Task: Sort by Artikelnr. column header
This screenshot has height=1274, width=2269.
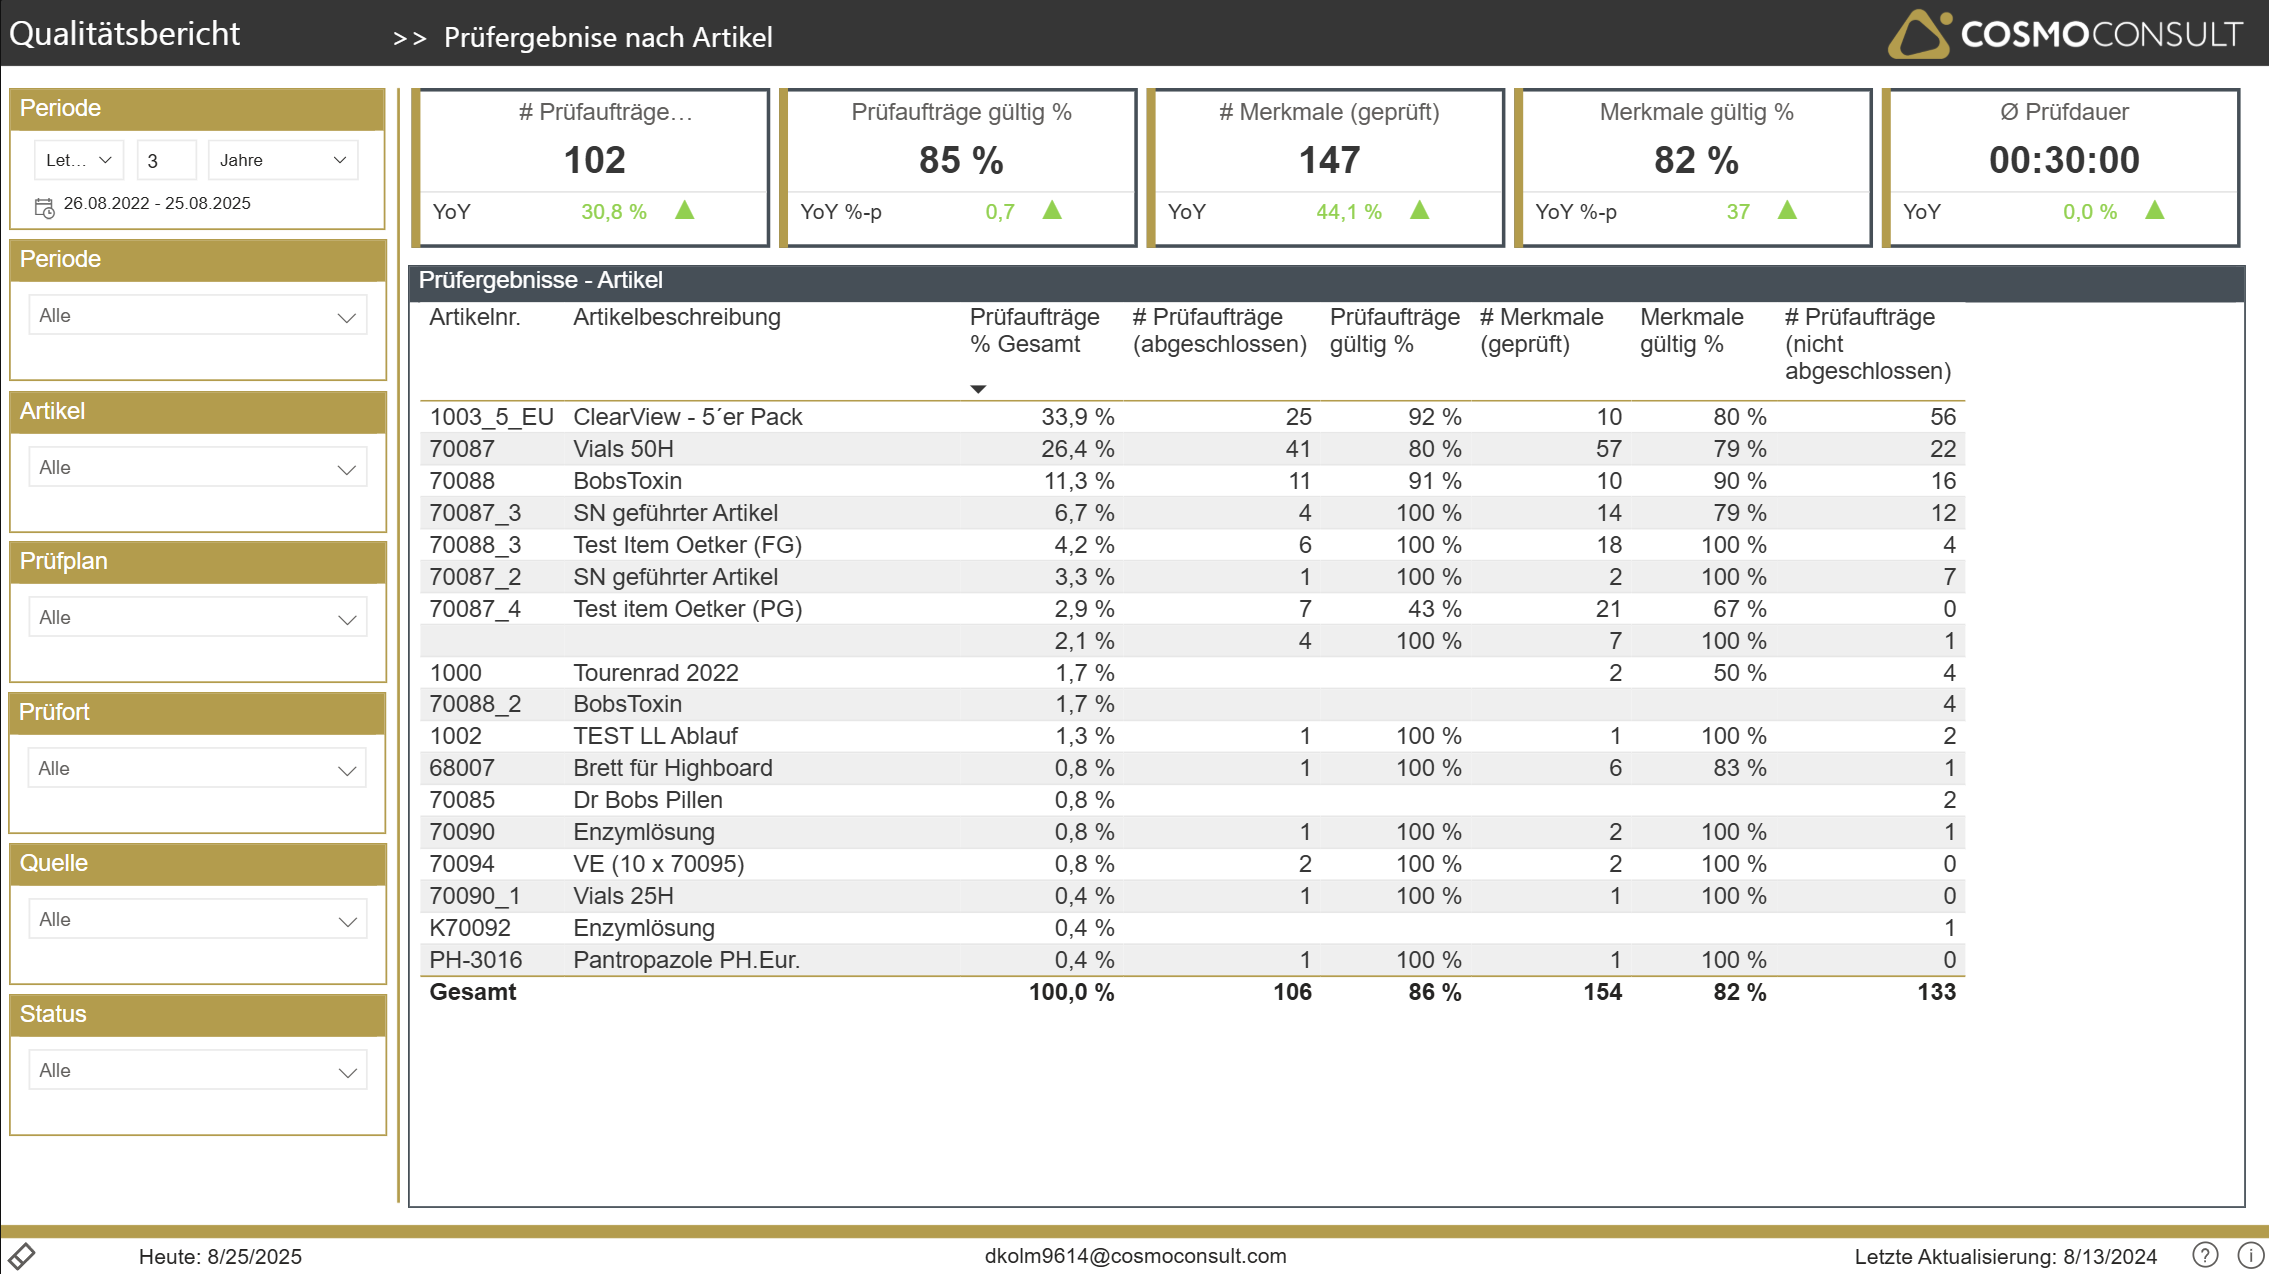Action: (474, 317)
